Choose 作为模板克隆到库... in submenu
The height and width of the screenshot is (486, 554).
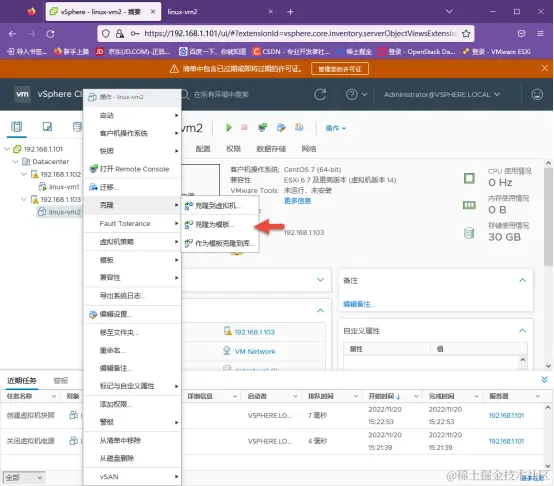(x=220, y=243)
